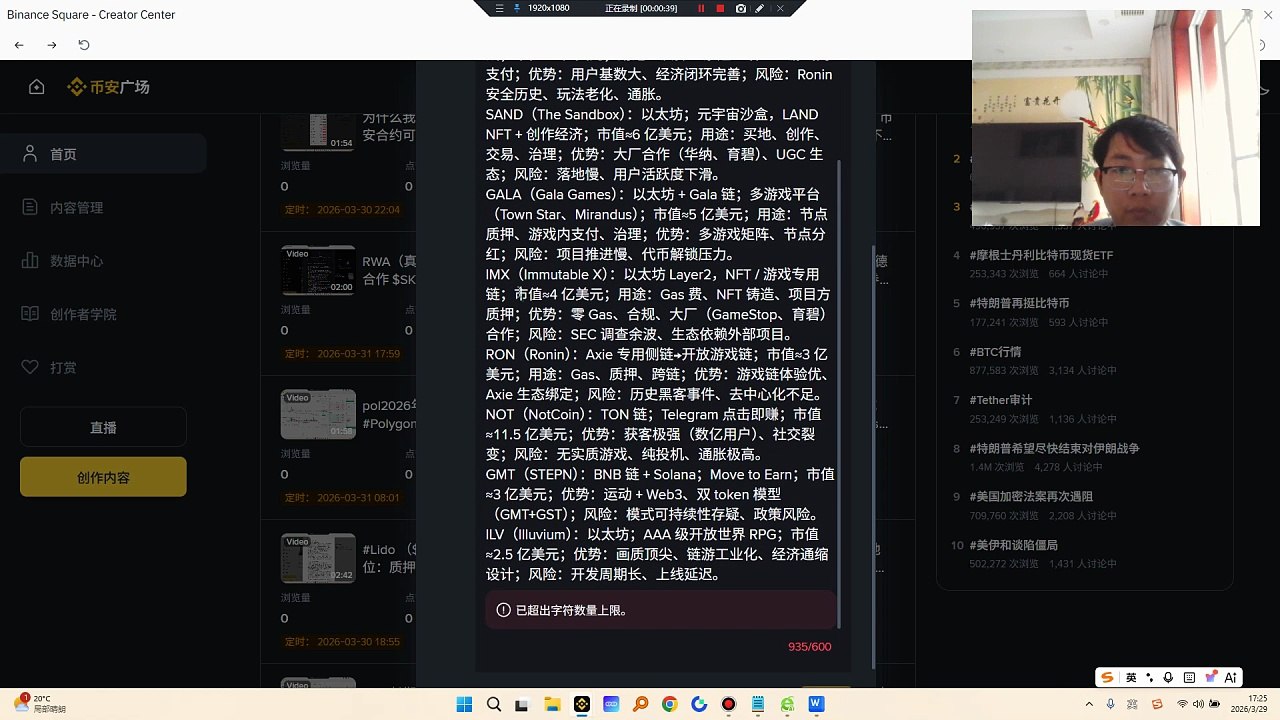
Task: Open Windows taskbar search
Action: tap(494, 705)
